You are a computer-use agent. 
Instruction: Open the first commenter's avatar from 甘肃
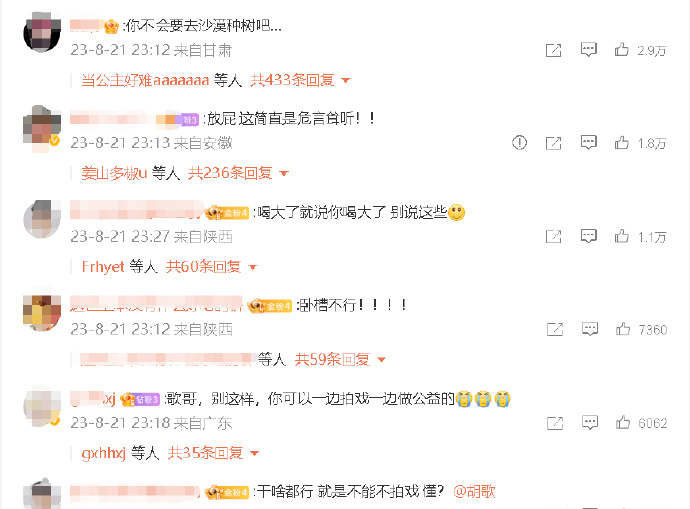click(x=42, y=33)
